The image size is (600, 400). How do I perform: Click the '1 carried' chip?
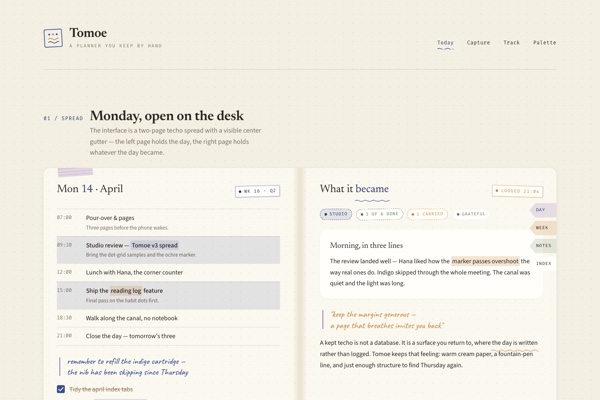(x=427, y=214)
